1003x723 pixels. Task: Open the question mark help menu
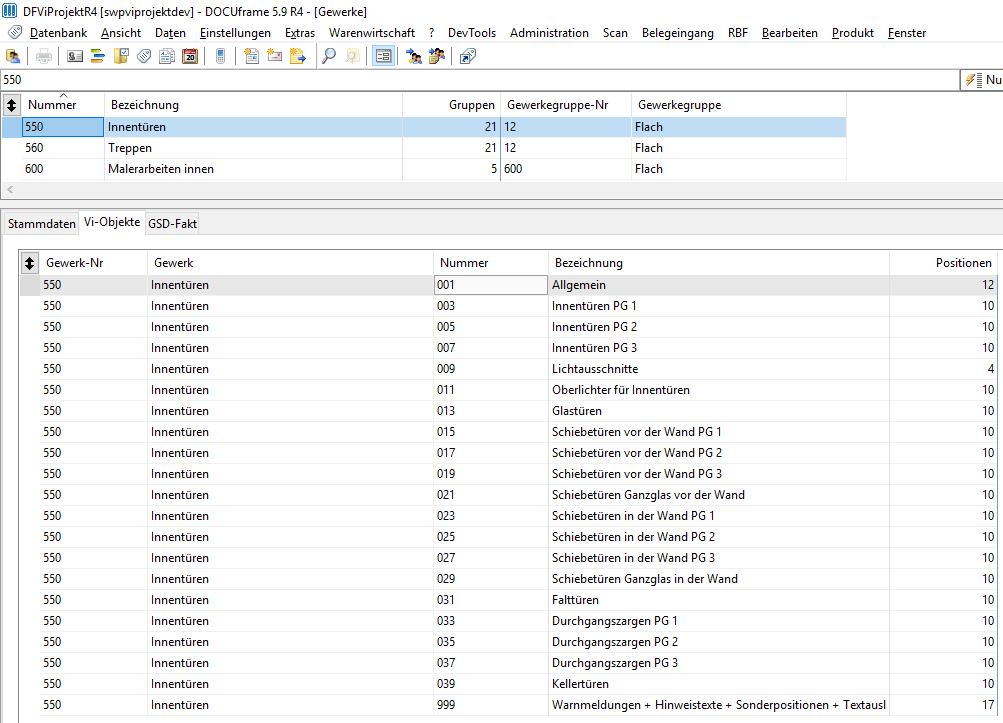pyautogui.click(x=432, y=33)
